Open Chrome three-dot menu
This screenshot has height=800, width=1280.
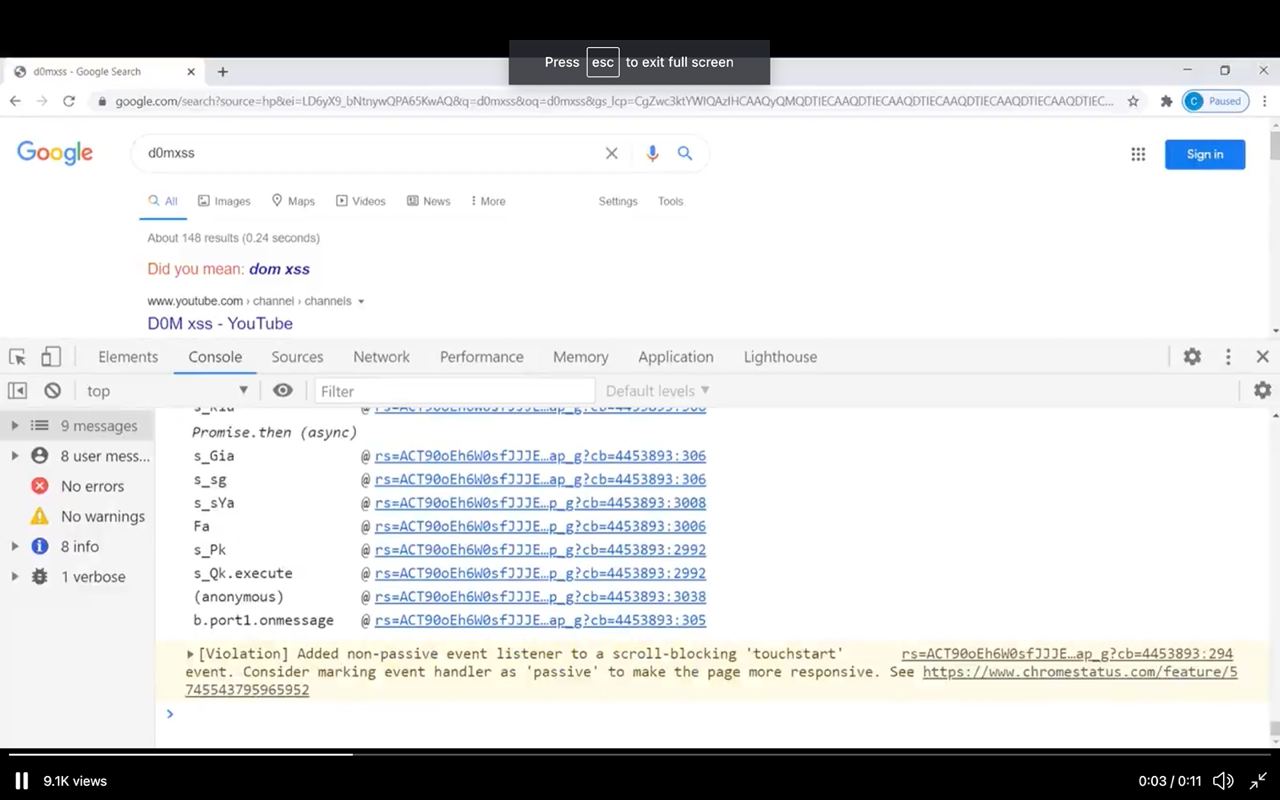[x=1265, y=101]
